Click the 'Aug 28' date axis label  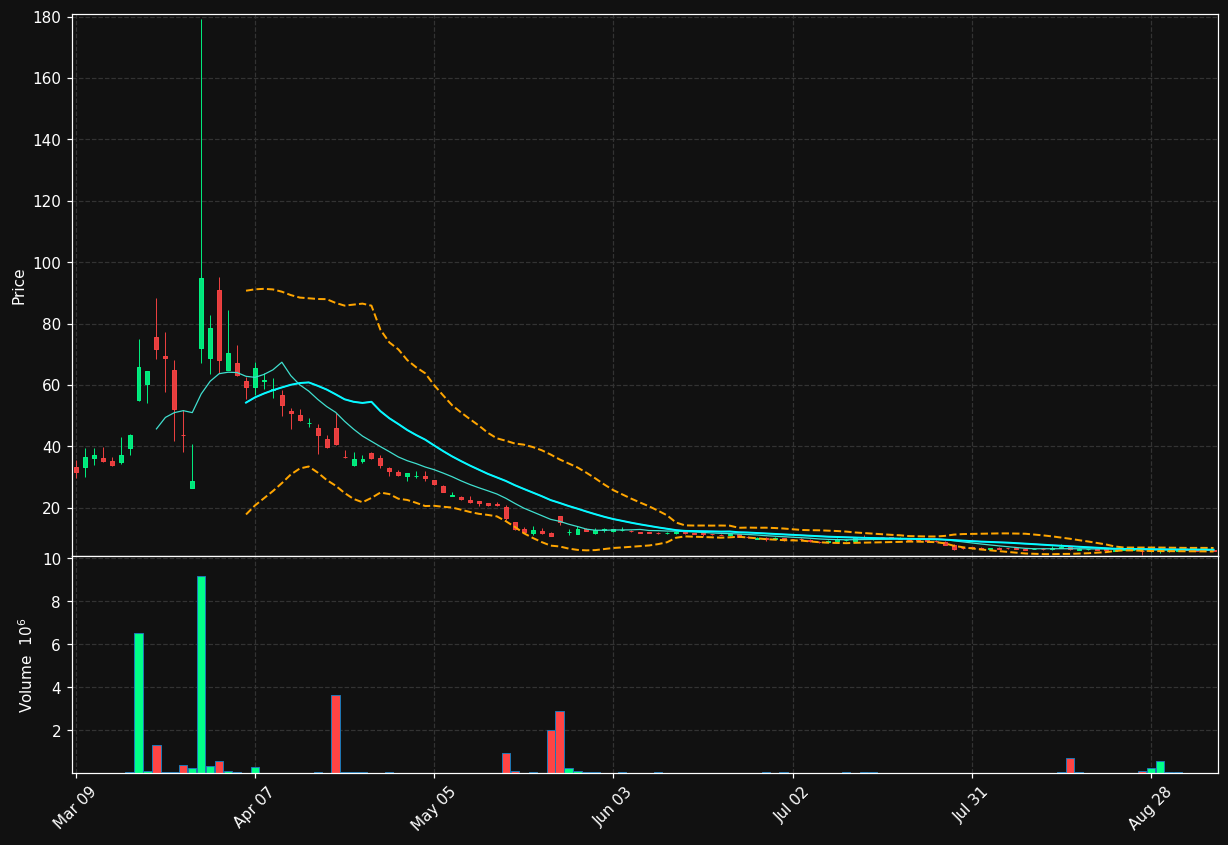coord(1151,808)
